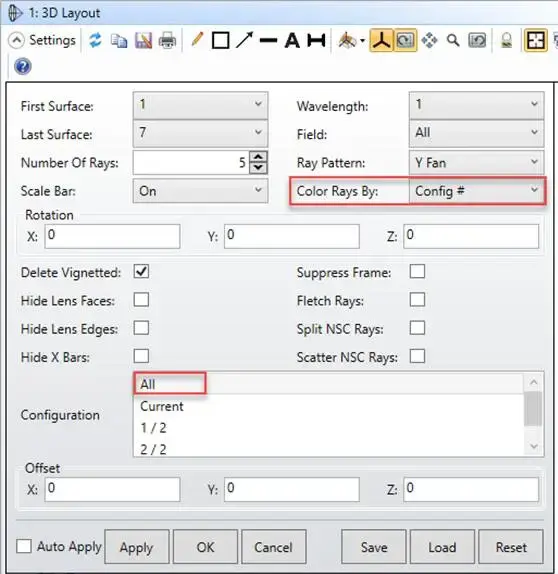Click the Reset button
Viewport: 558px width, 574px height.
point(511,547)
